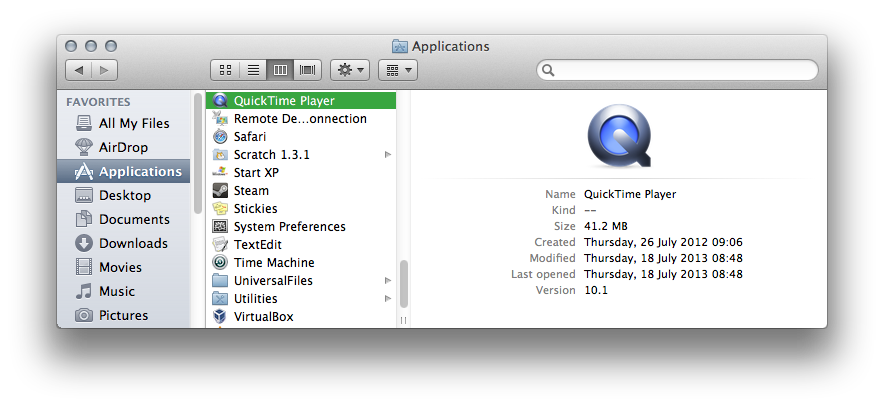Click the Downloads arrow icon

[84, 244]
